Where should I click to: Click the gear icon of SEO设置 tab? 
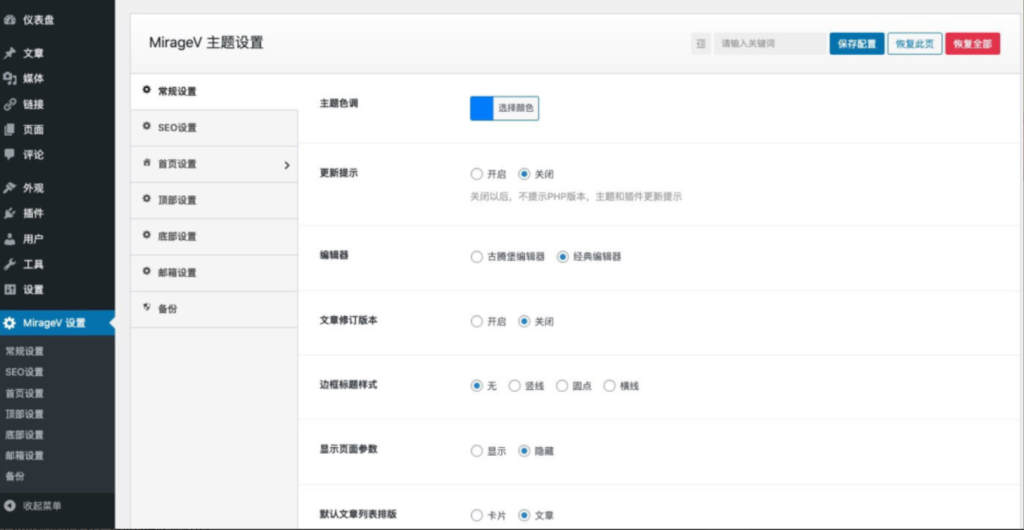coord(146,127)
